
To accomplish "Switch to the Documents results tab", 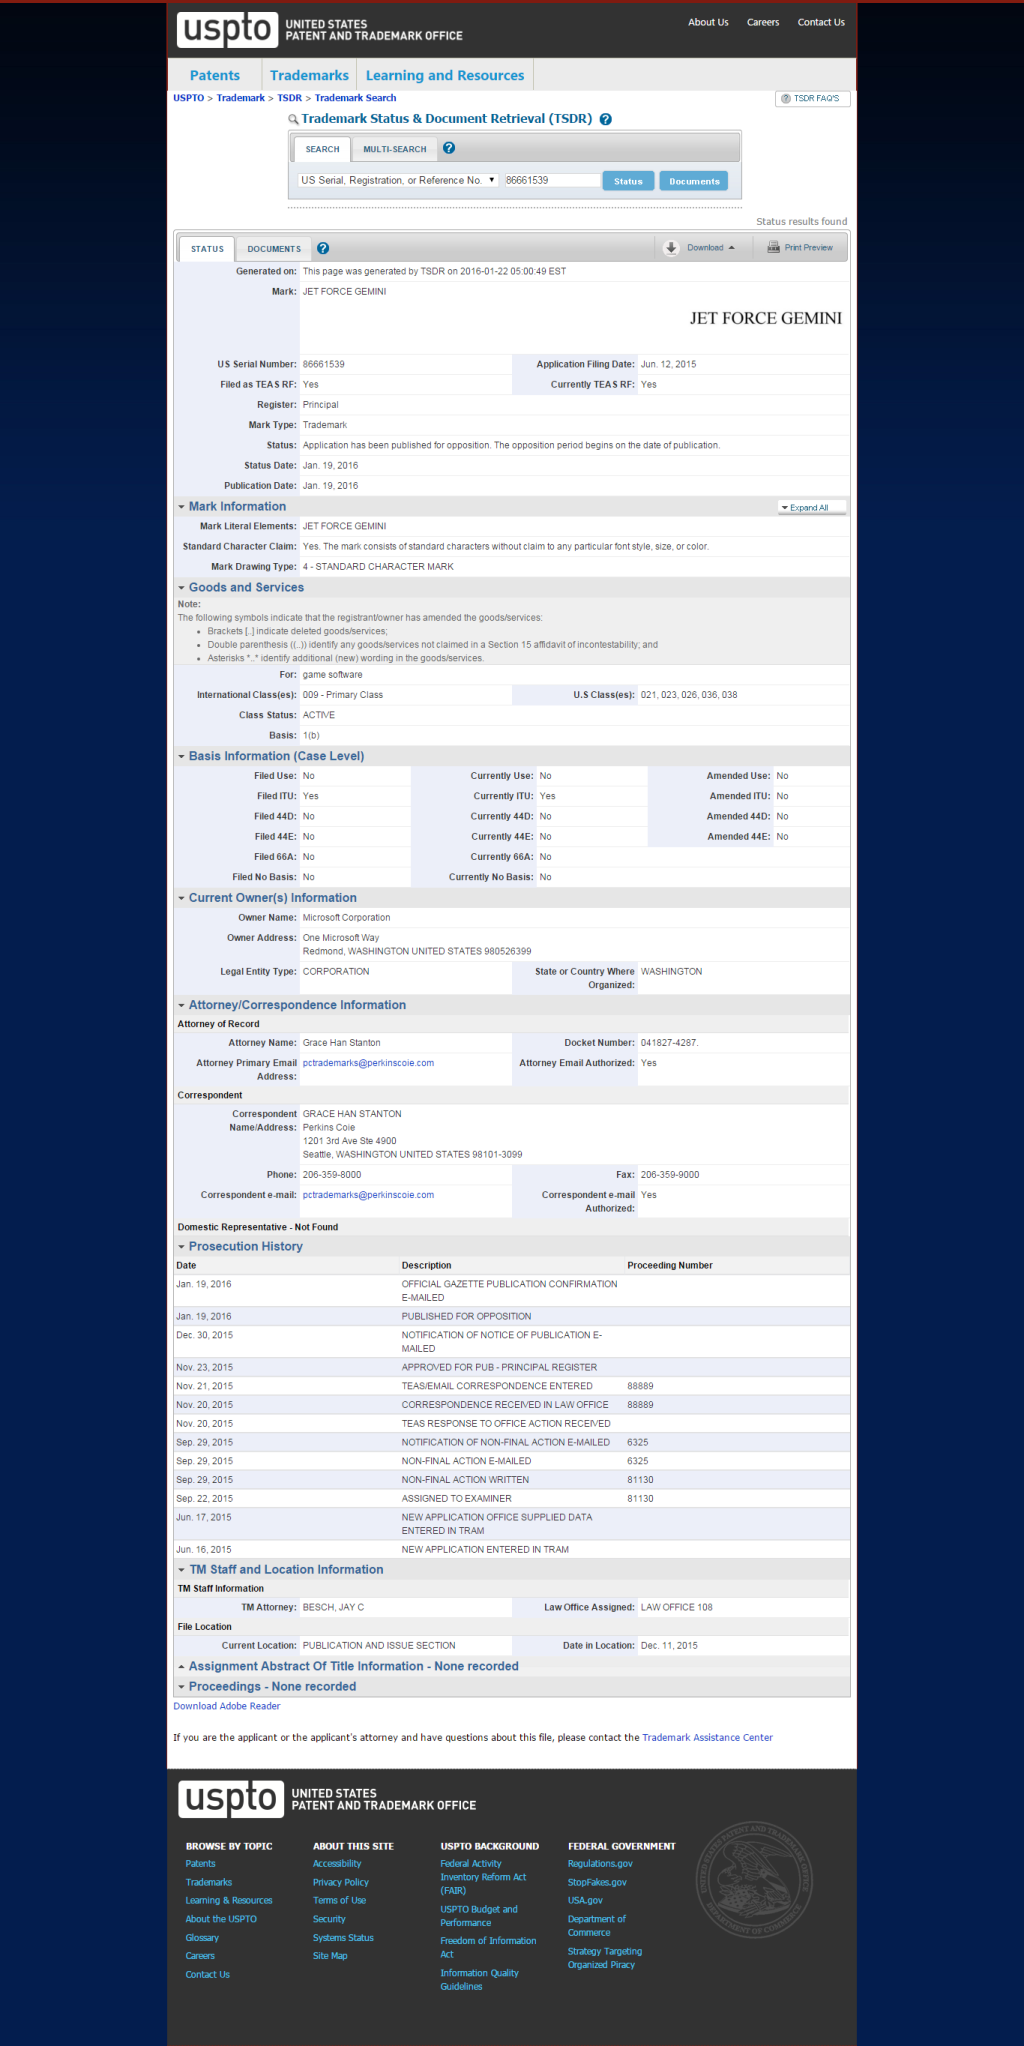I will 274,249.
